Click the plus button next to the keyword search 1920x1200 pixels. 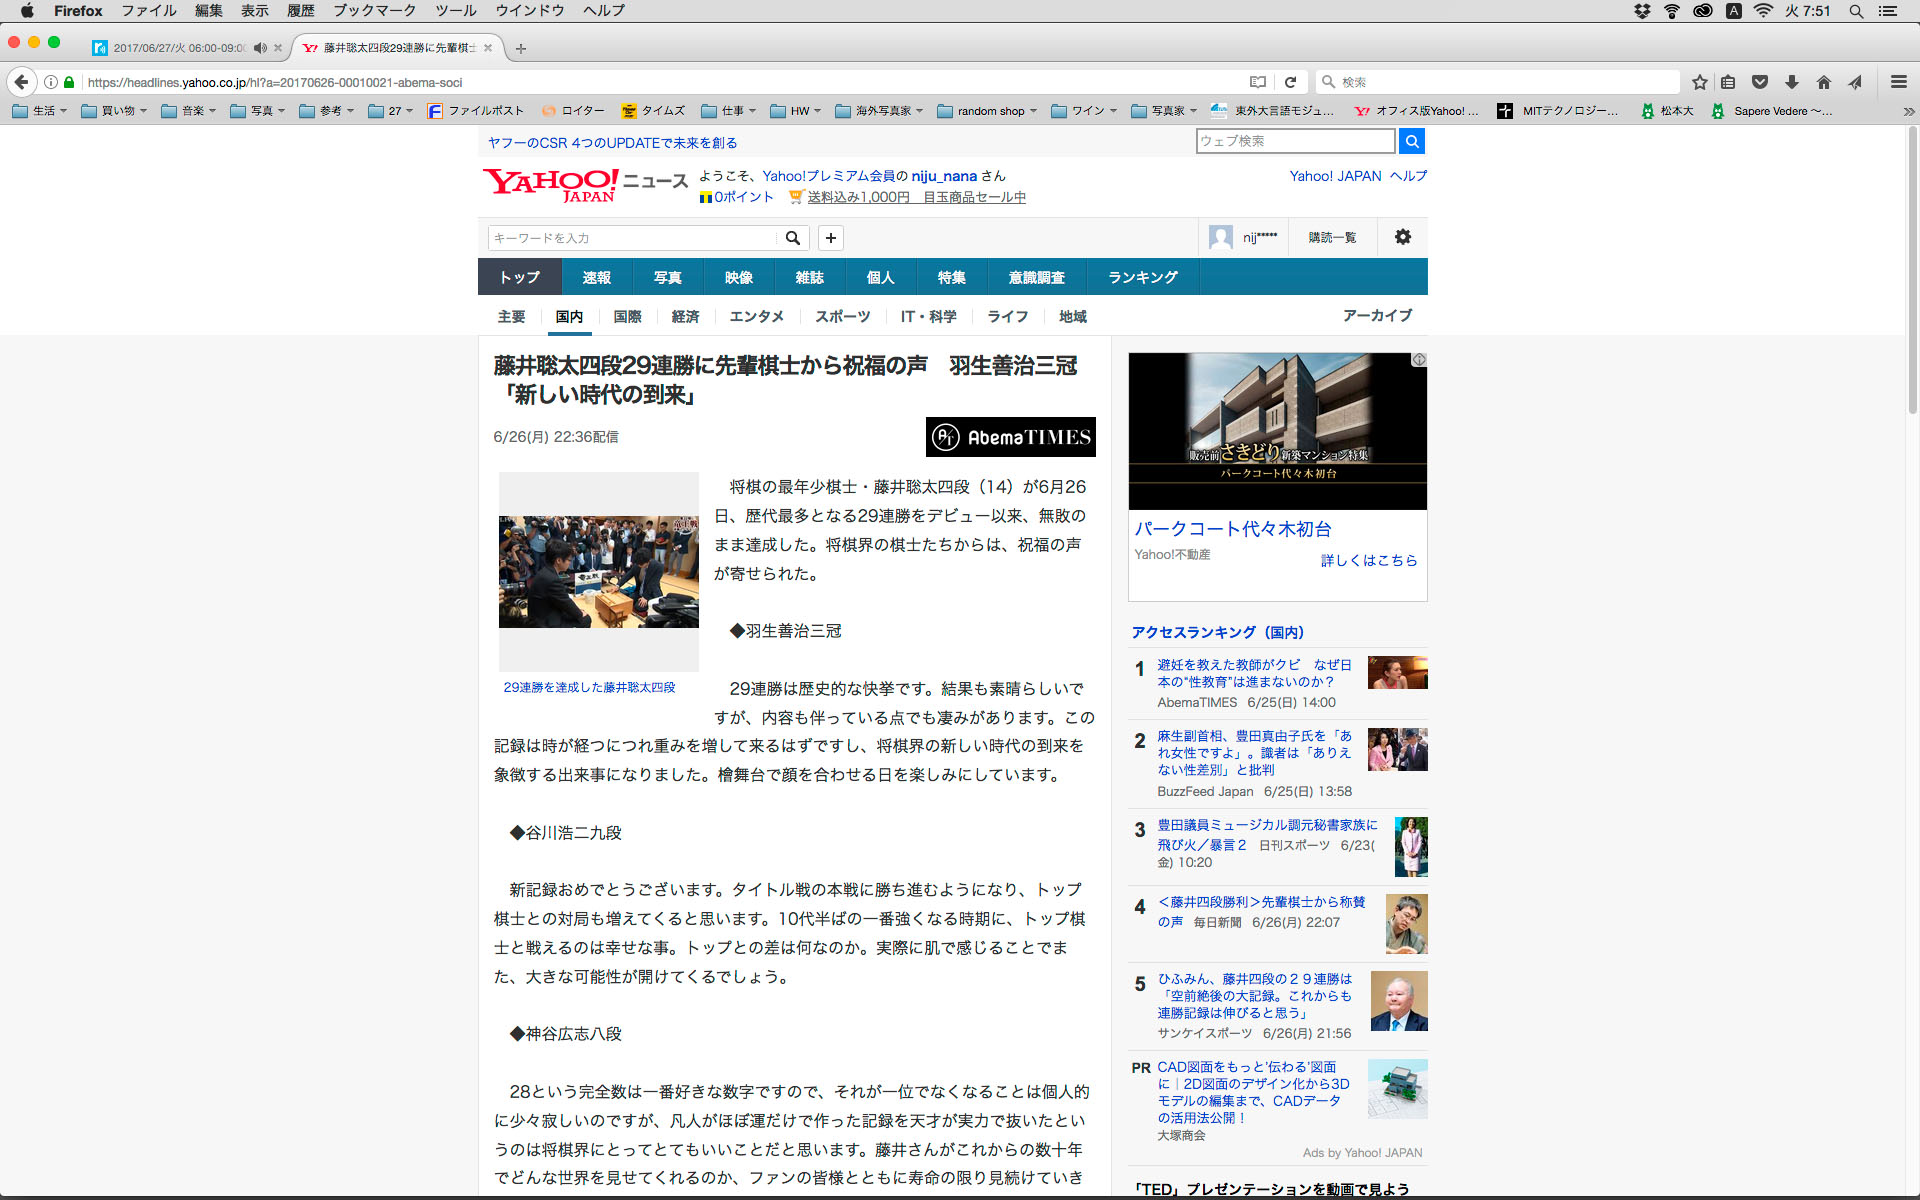(830, 238)
